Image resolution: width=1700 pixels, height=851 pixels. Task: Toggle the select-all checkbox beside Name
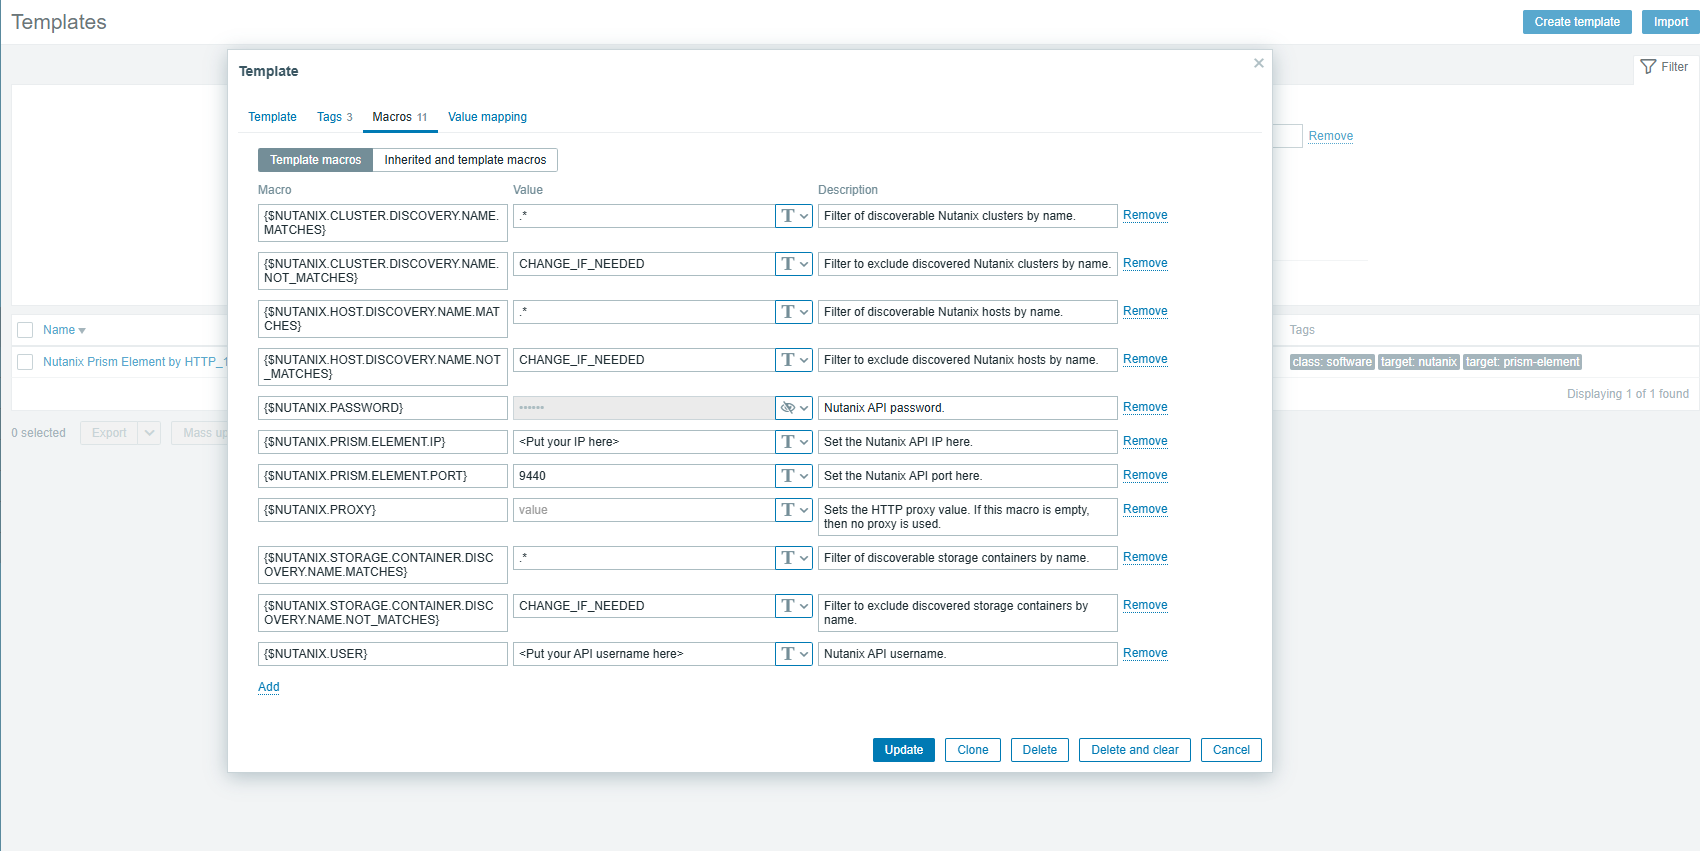click(x=26, y=330)
